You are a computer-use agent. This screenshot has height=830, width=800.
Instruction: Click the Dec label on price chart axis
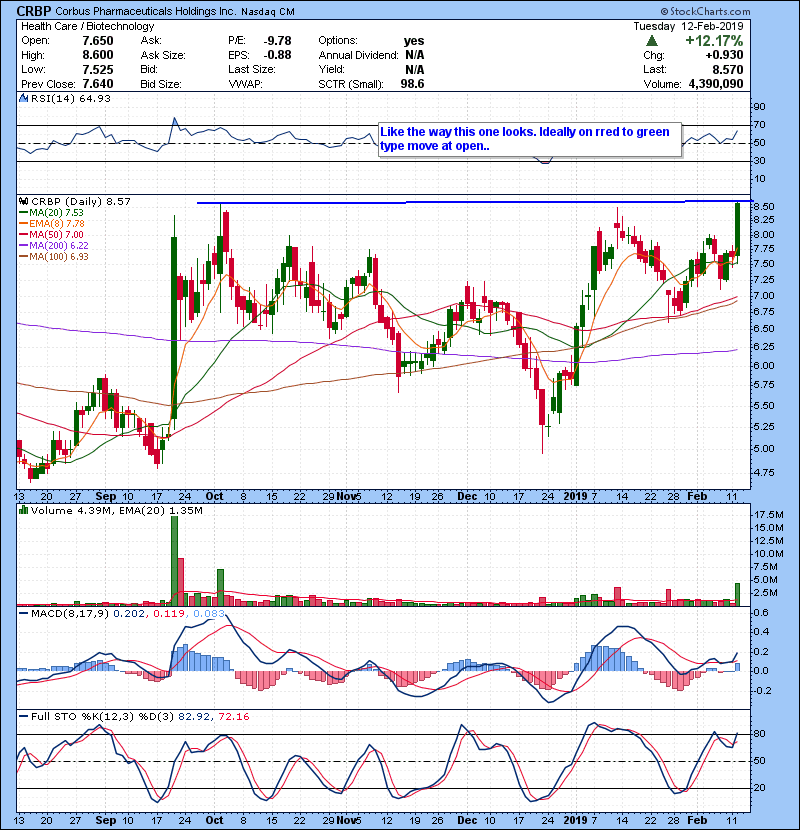pyautogui.click(x=468, y=497)
